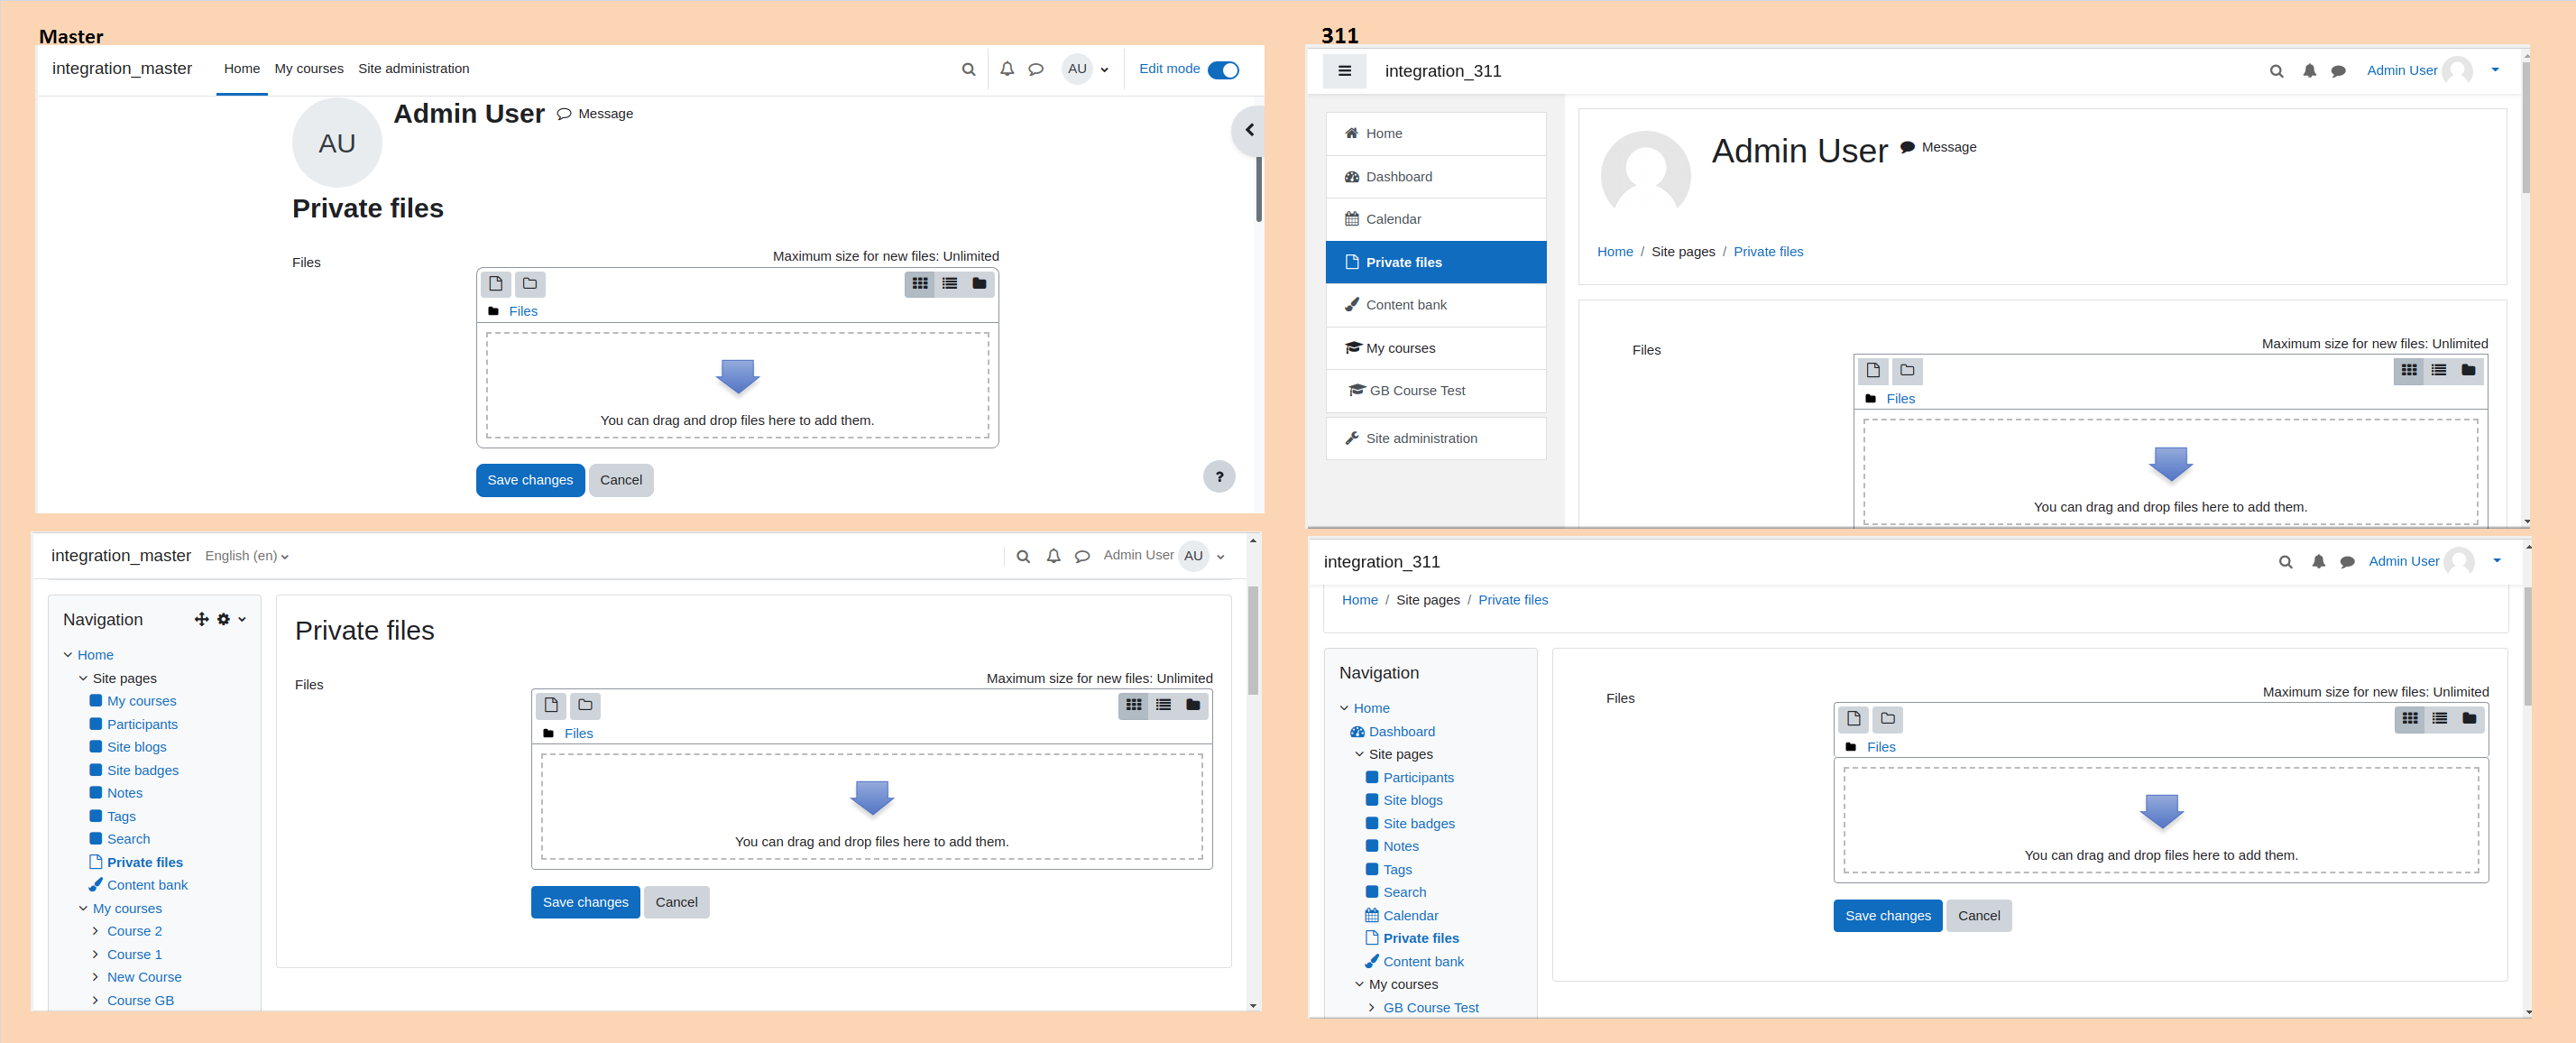This screenshot has height=1043, width=2576.
Task: Expand New Course in Master Navigation tree
Action: pyautogui.click(x=95, y=977)
